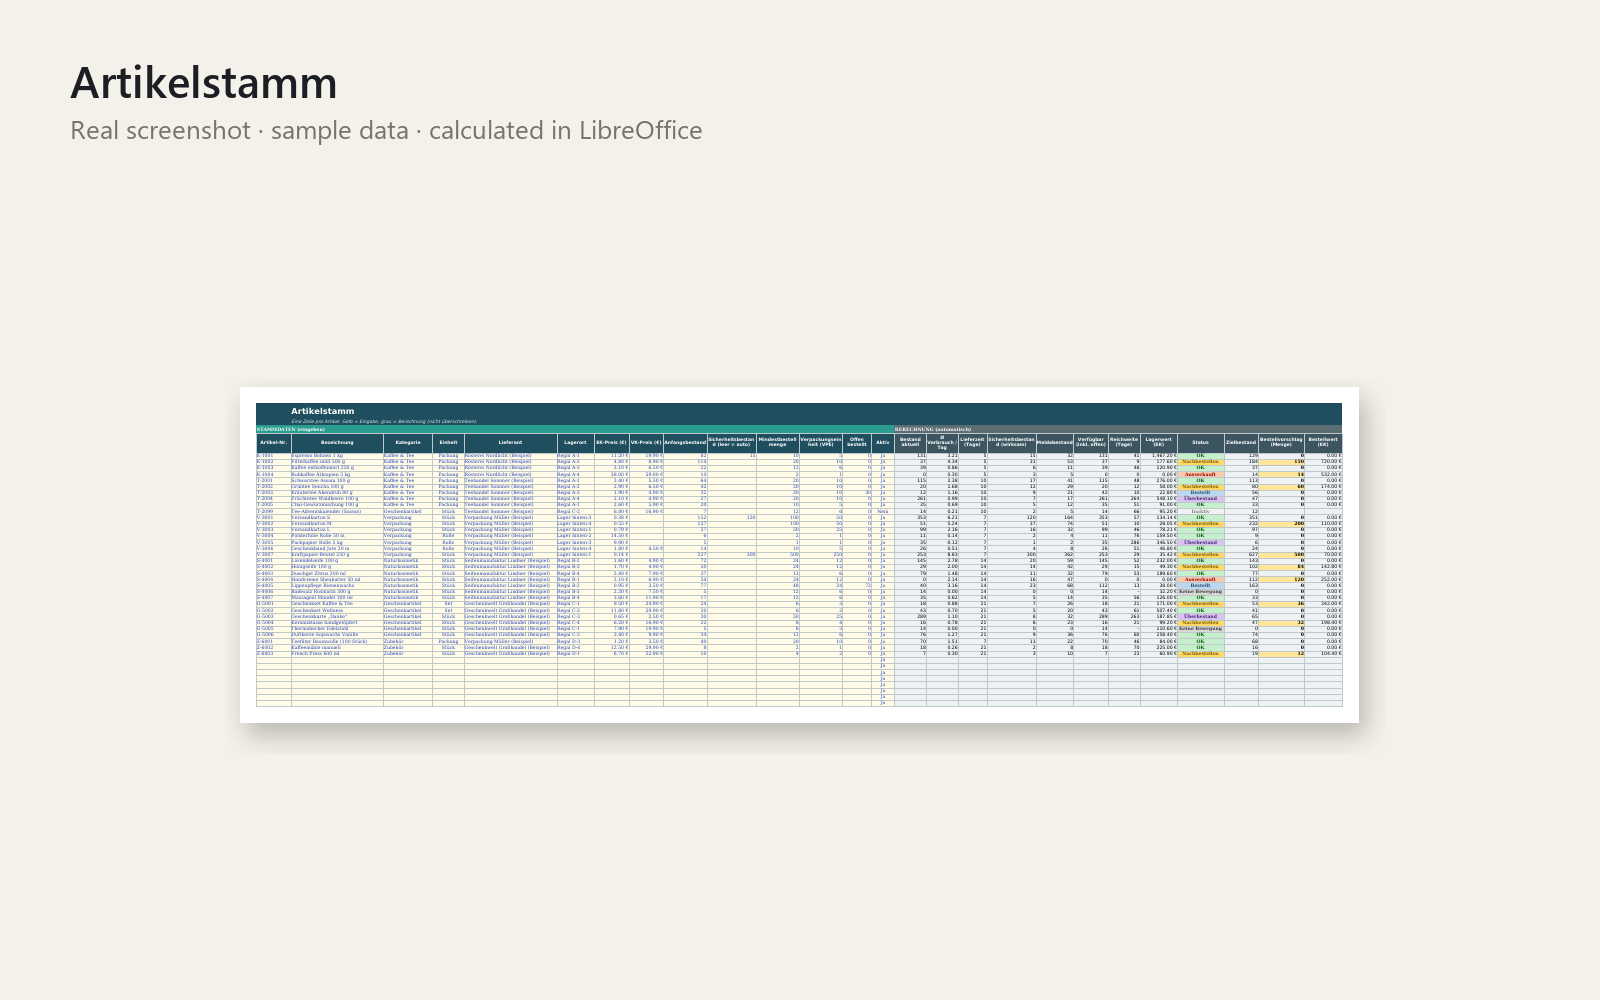Image resolution: width=1600 pixels, height=1000 pixels.
Task: Select the 'Bestand aktuell' column header
Action: pyautogui.click(x=910, y=443)
